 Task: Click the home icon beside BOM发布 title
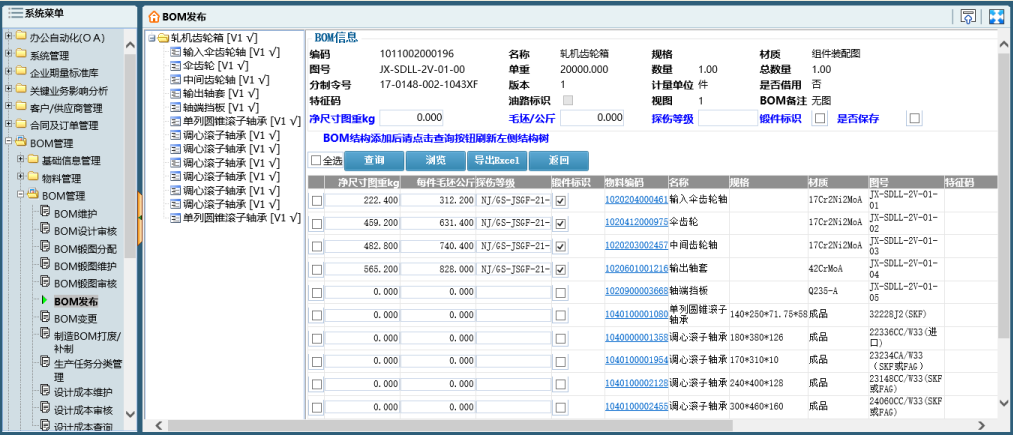coord(153,17)
